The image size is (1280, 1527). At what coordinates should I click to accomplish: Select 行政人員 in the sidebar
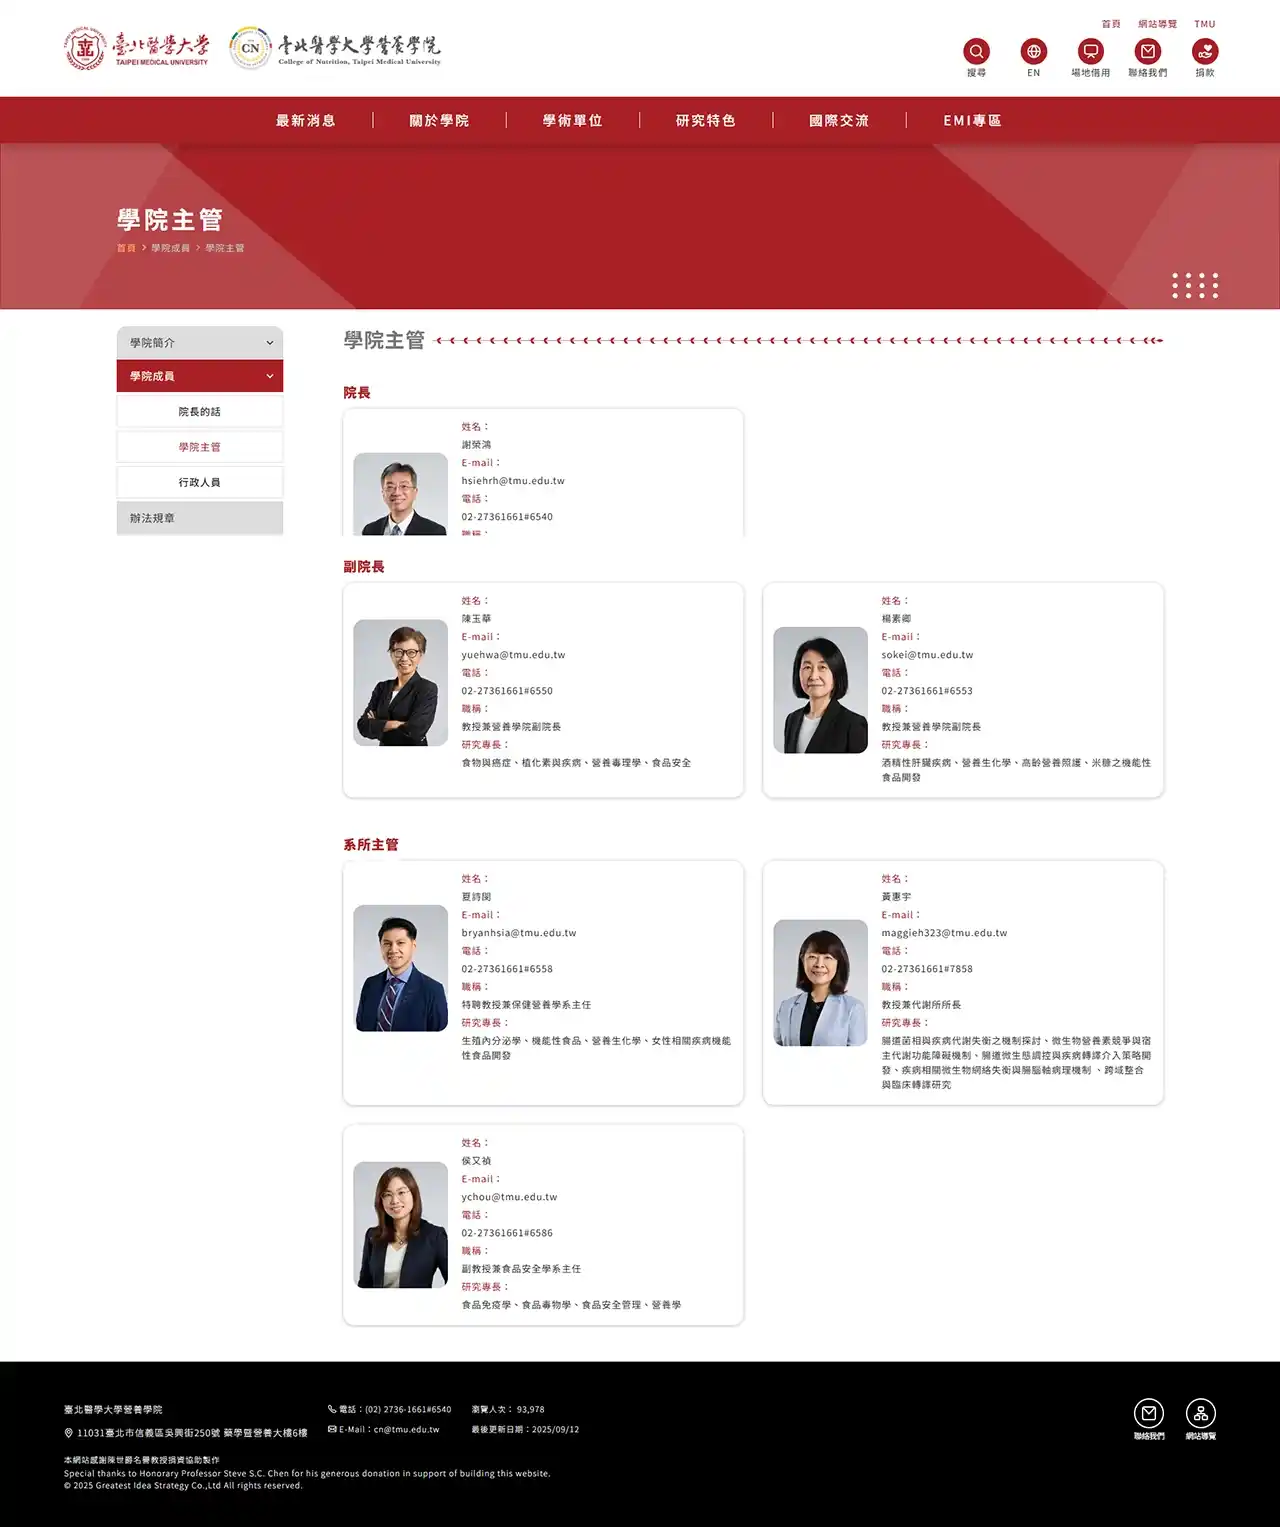pyautogui.click(x=199, y=482)
